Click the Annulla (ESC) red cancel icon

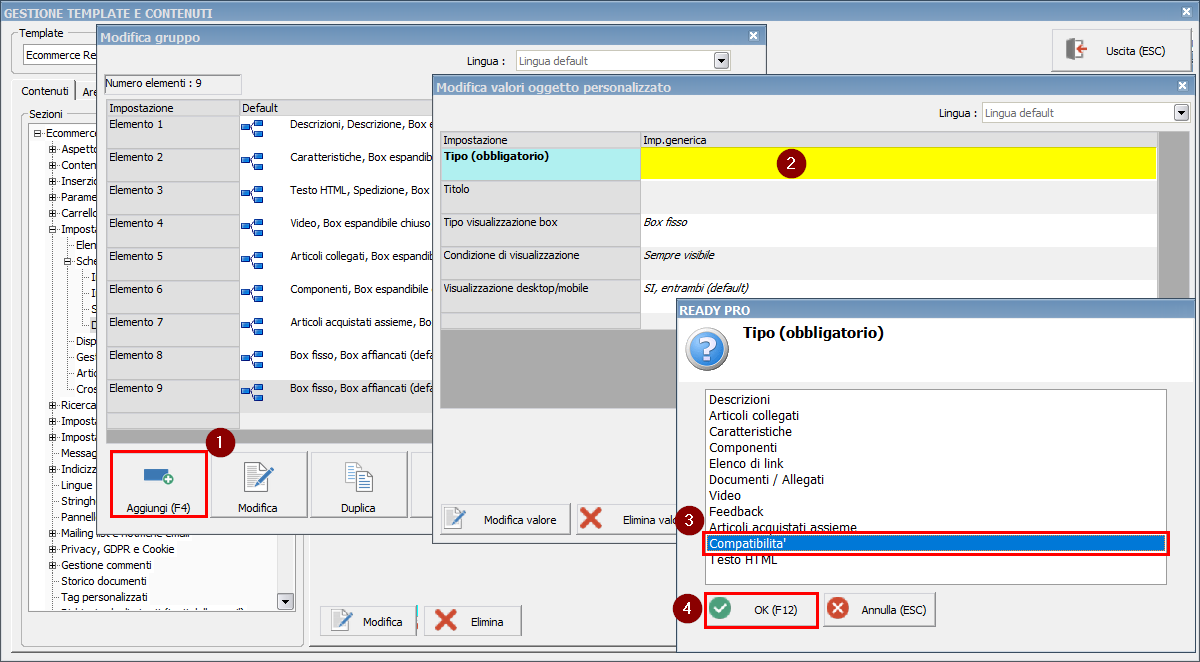click(838, 609)
